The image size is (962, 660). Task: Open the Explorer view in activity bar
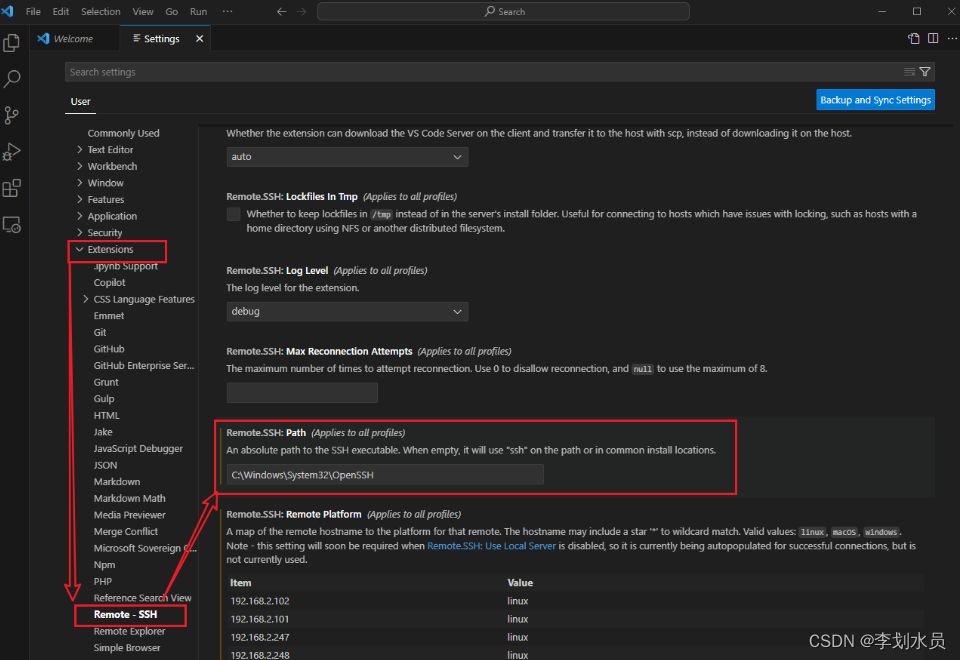[x=12, y=43]
